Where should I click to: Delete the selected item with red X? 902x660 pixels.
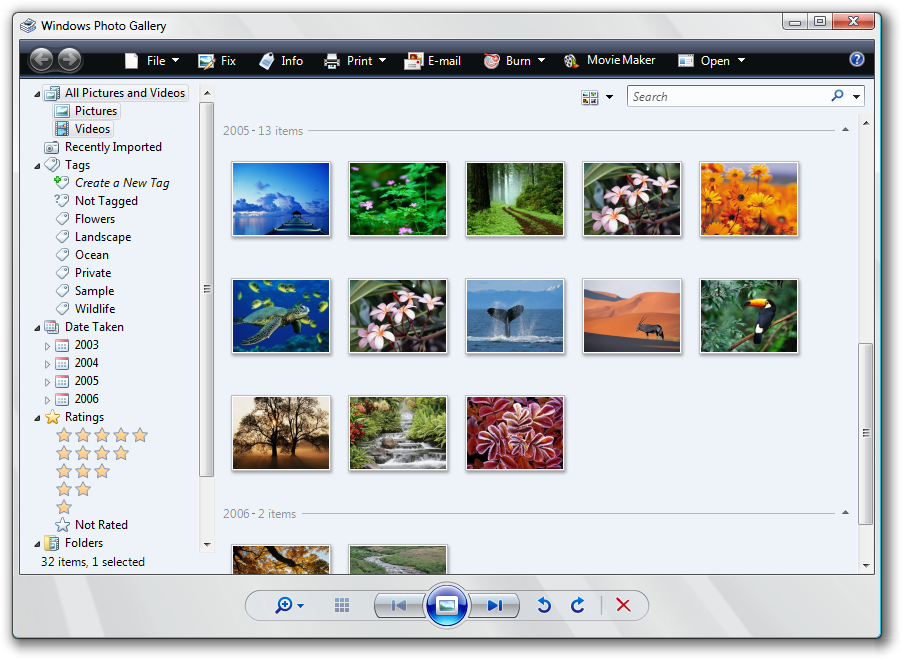623,605
